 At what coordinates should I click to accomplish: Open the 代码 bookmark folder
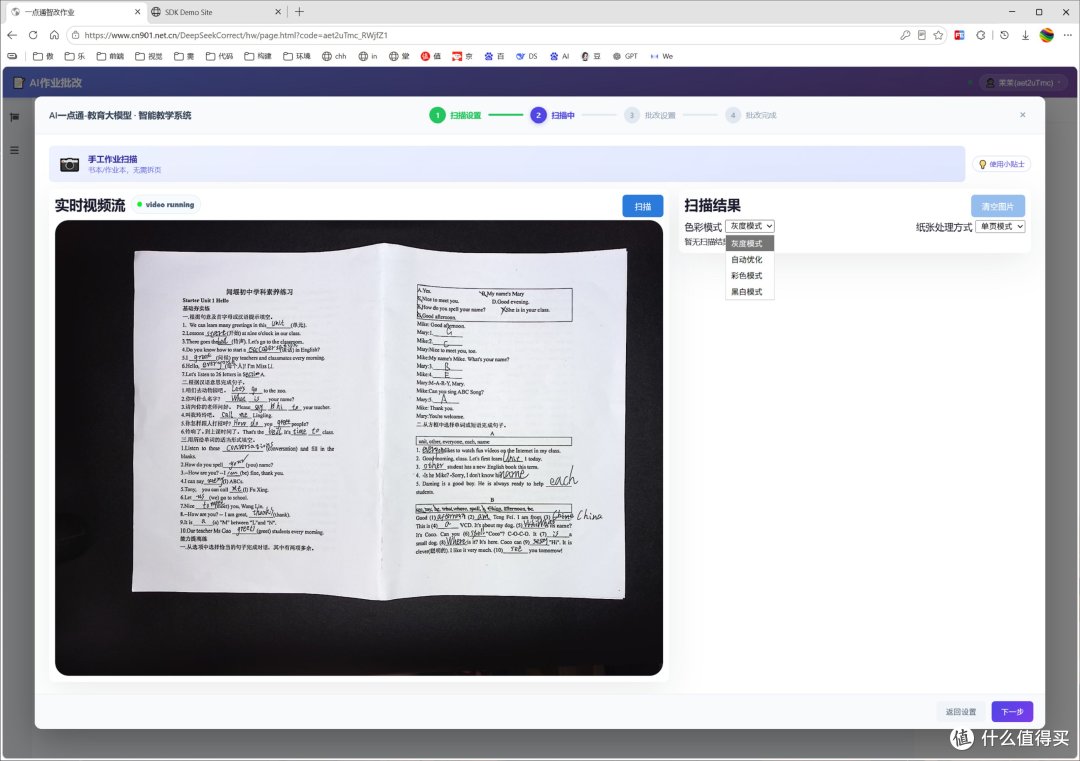click(220, 56)
